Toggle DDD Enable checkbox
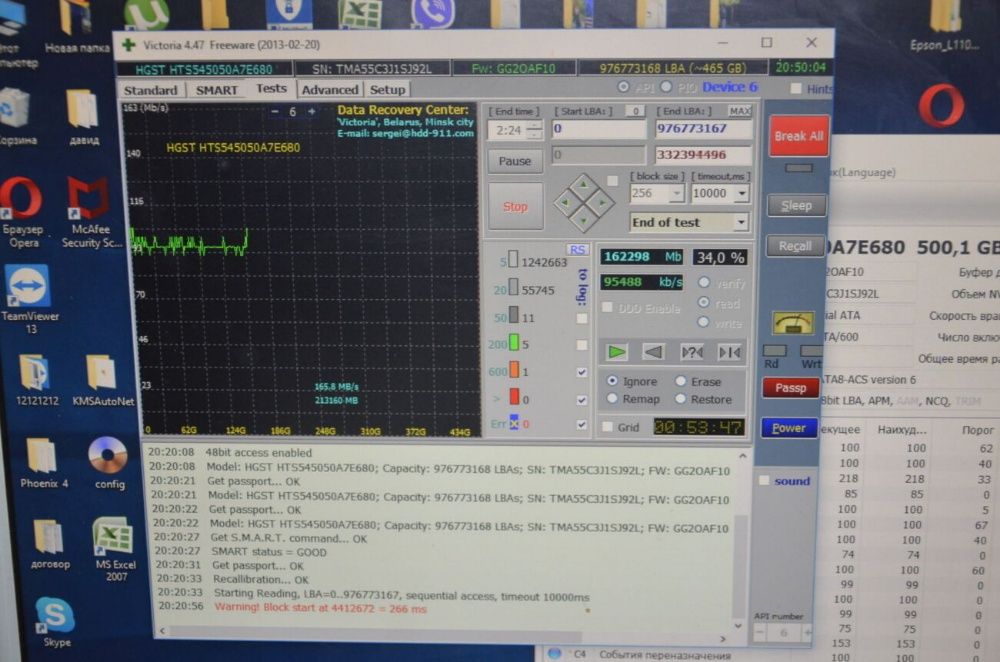The image size is (1000, 662). click(x=608, y=307)
